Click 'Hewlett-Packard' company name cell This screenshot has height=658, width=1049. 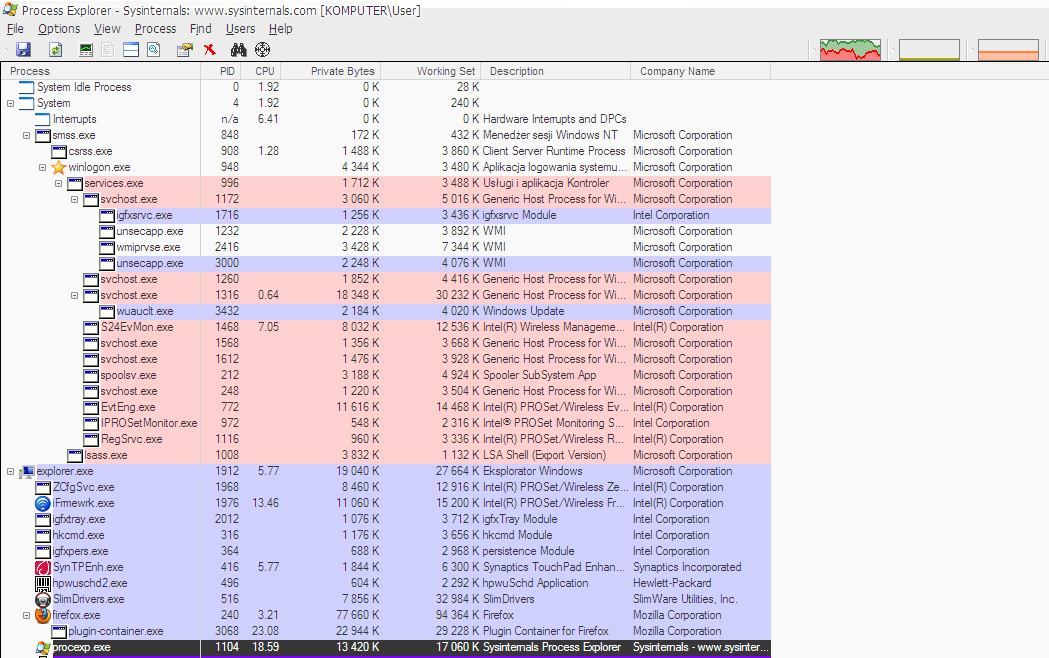point(672,583)
